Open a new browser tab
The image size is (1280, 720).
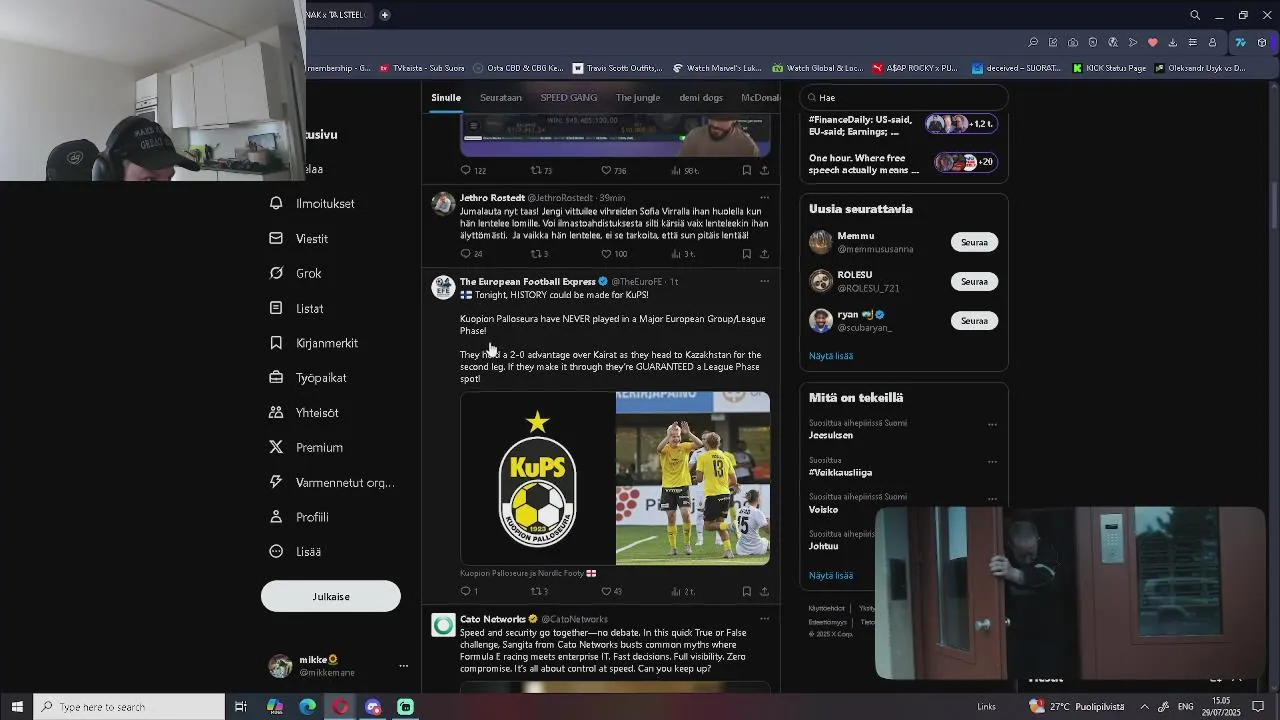[x=384, y=15]
